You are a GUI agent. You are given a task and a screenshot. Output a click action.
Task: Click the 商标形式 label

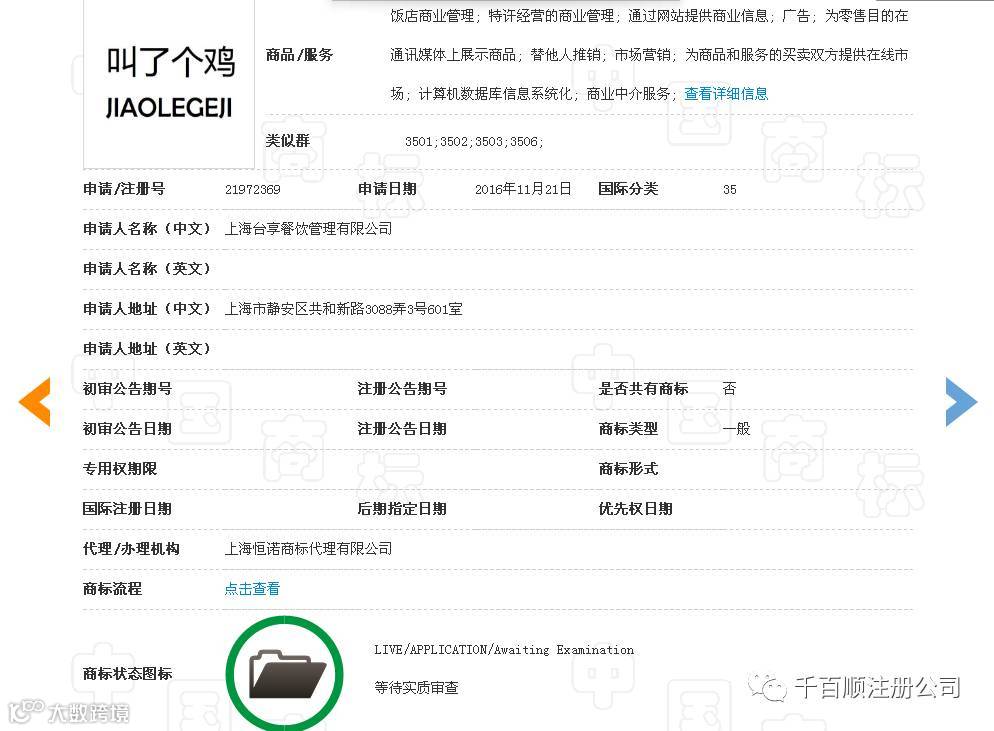click(x=628, y=469)
